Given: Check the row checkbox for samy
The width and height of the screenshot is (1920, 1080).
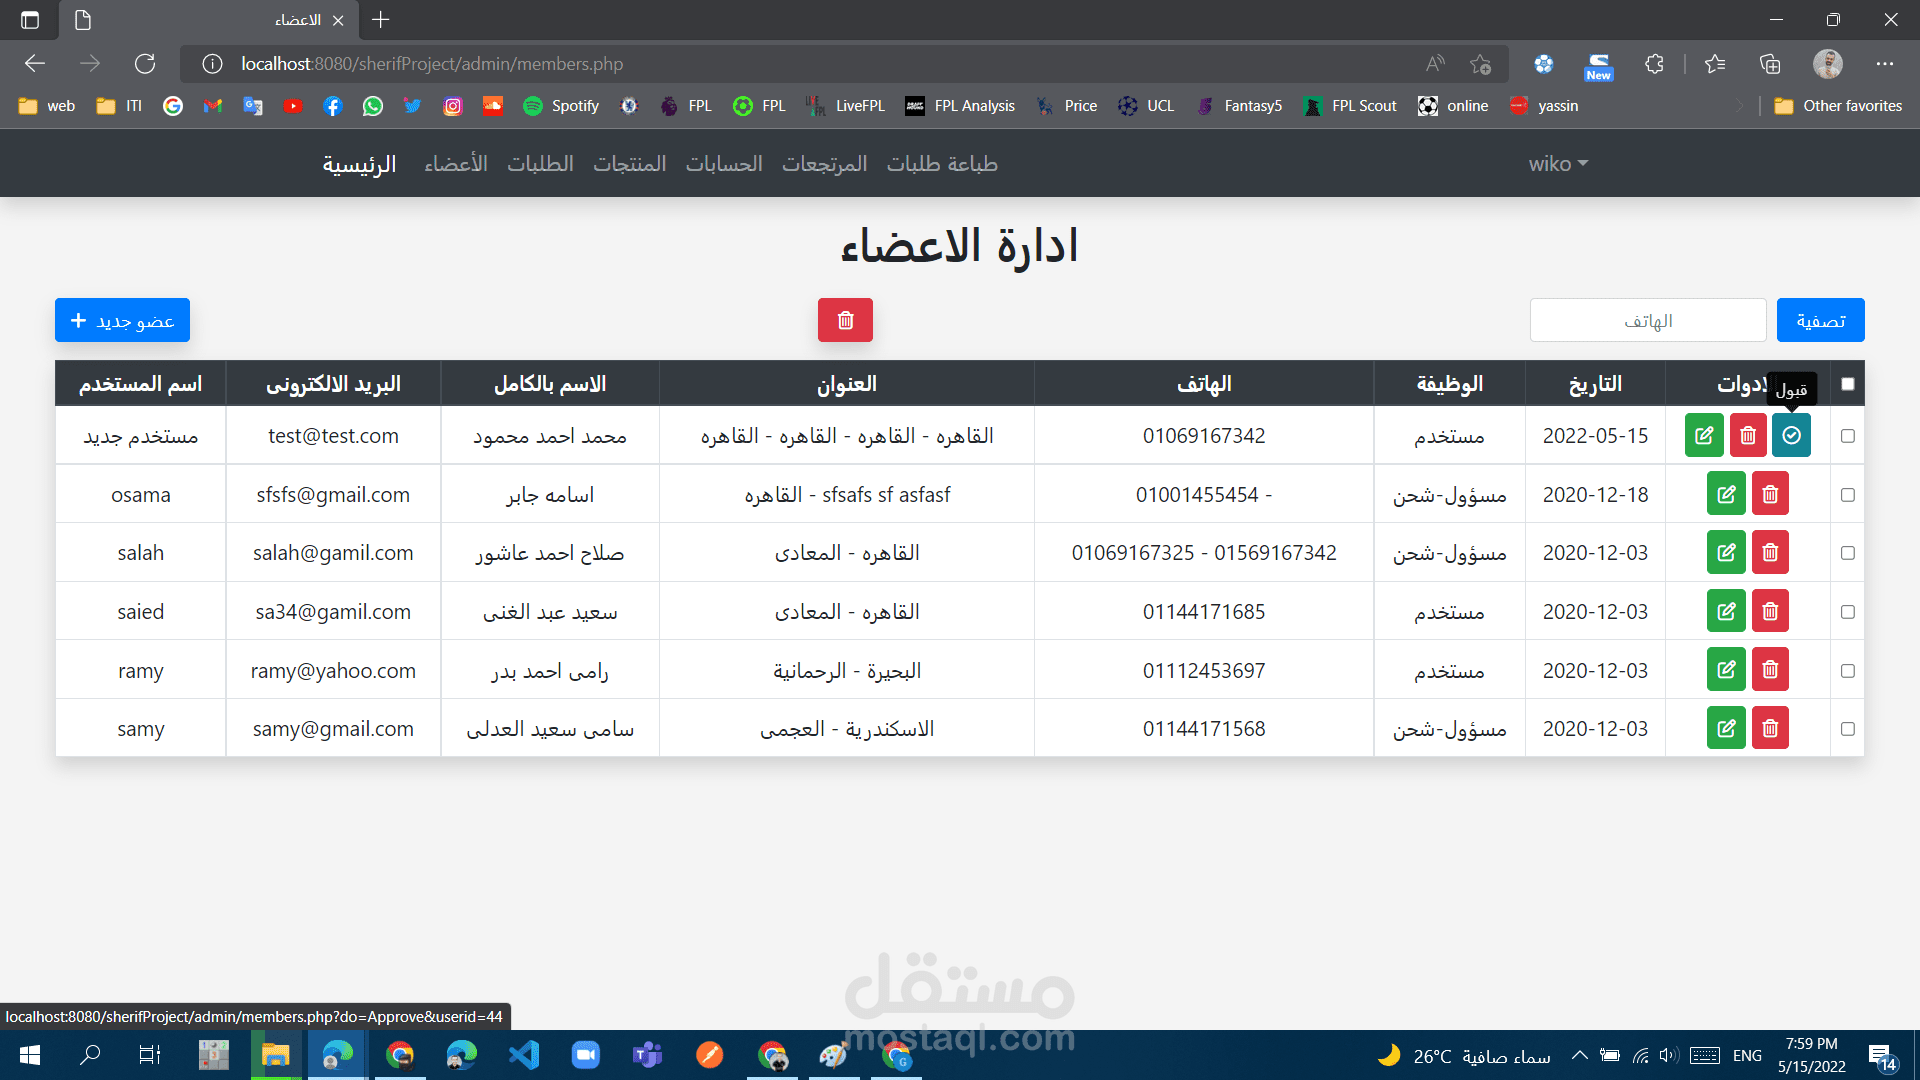Looking at the screenshot, I should 1848,728.
